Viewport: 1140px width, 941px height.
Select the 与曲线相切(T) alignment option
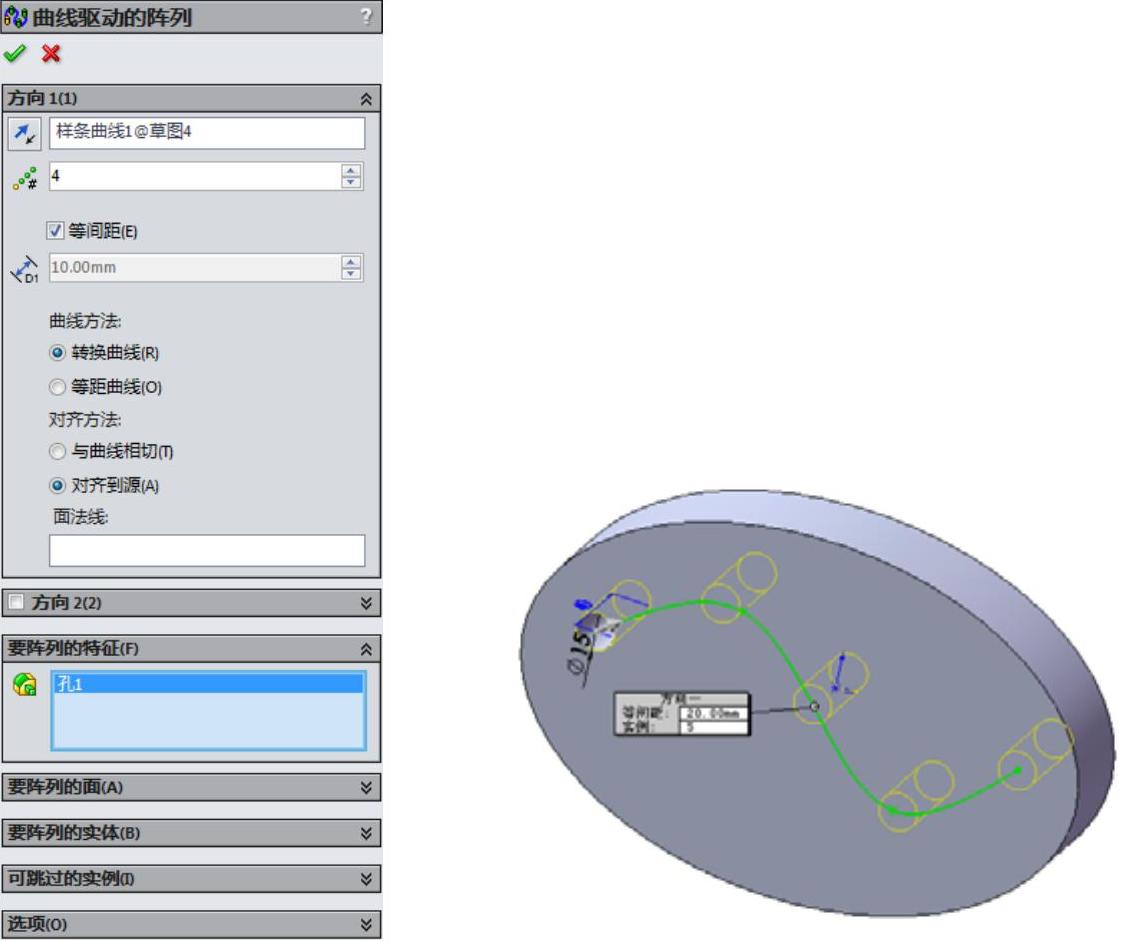(57, 452)
